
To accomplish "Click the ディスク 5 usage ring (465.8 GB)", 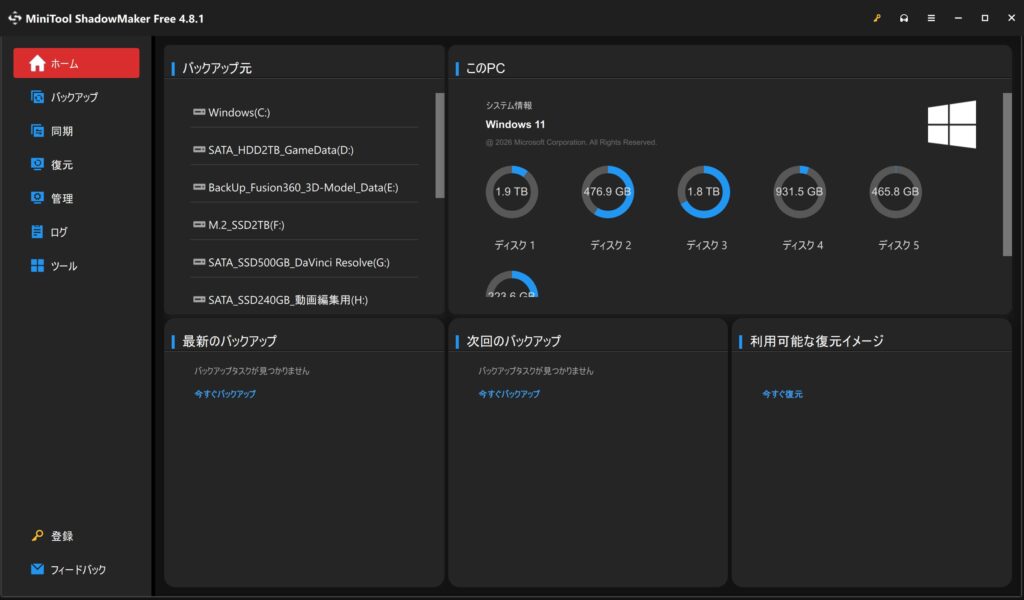I will point(895,192).
